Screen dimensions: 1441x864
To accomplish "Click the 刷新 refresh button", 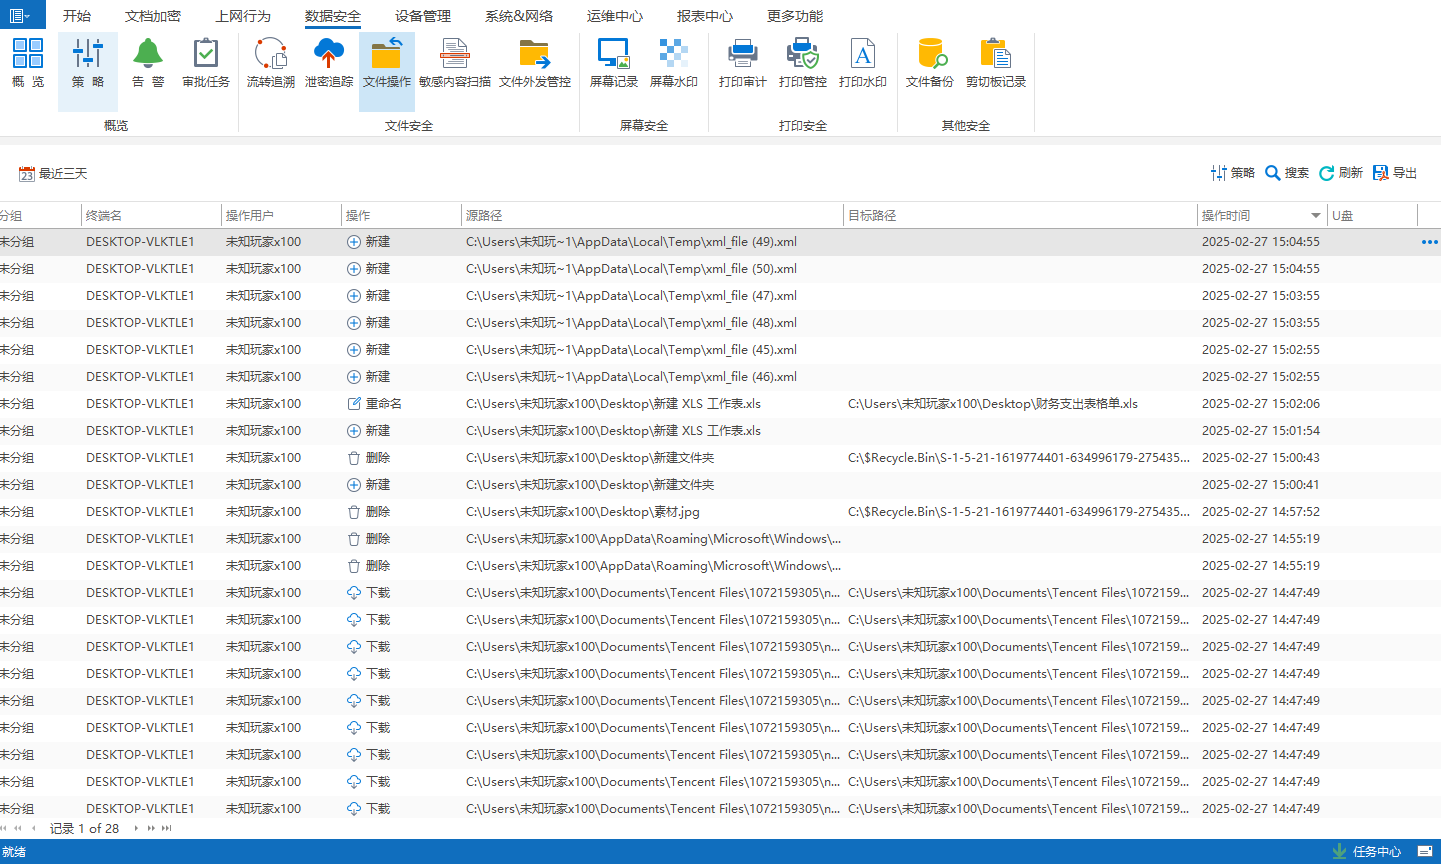I will click(x=1341, y=173).
